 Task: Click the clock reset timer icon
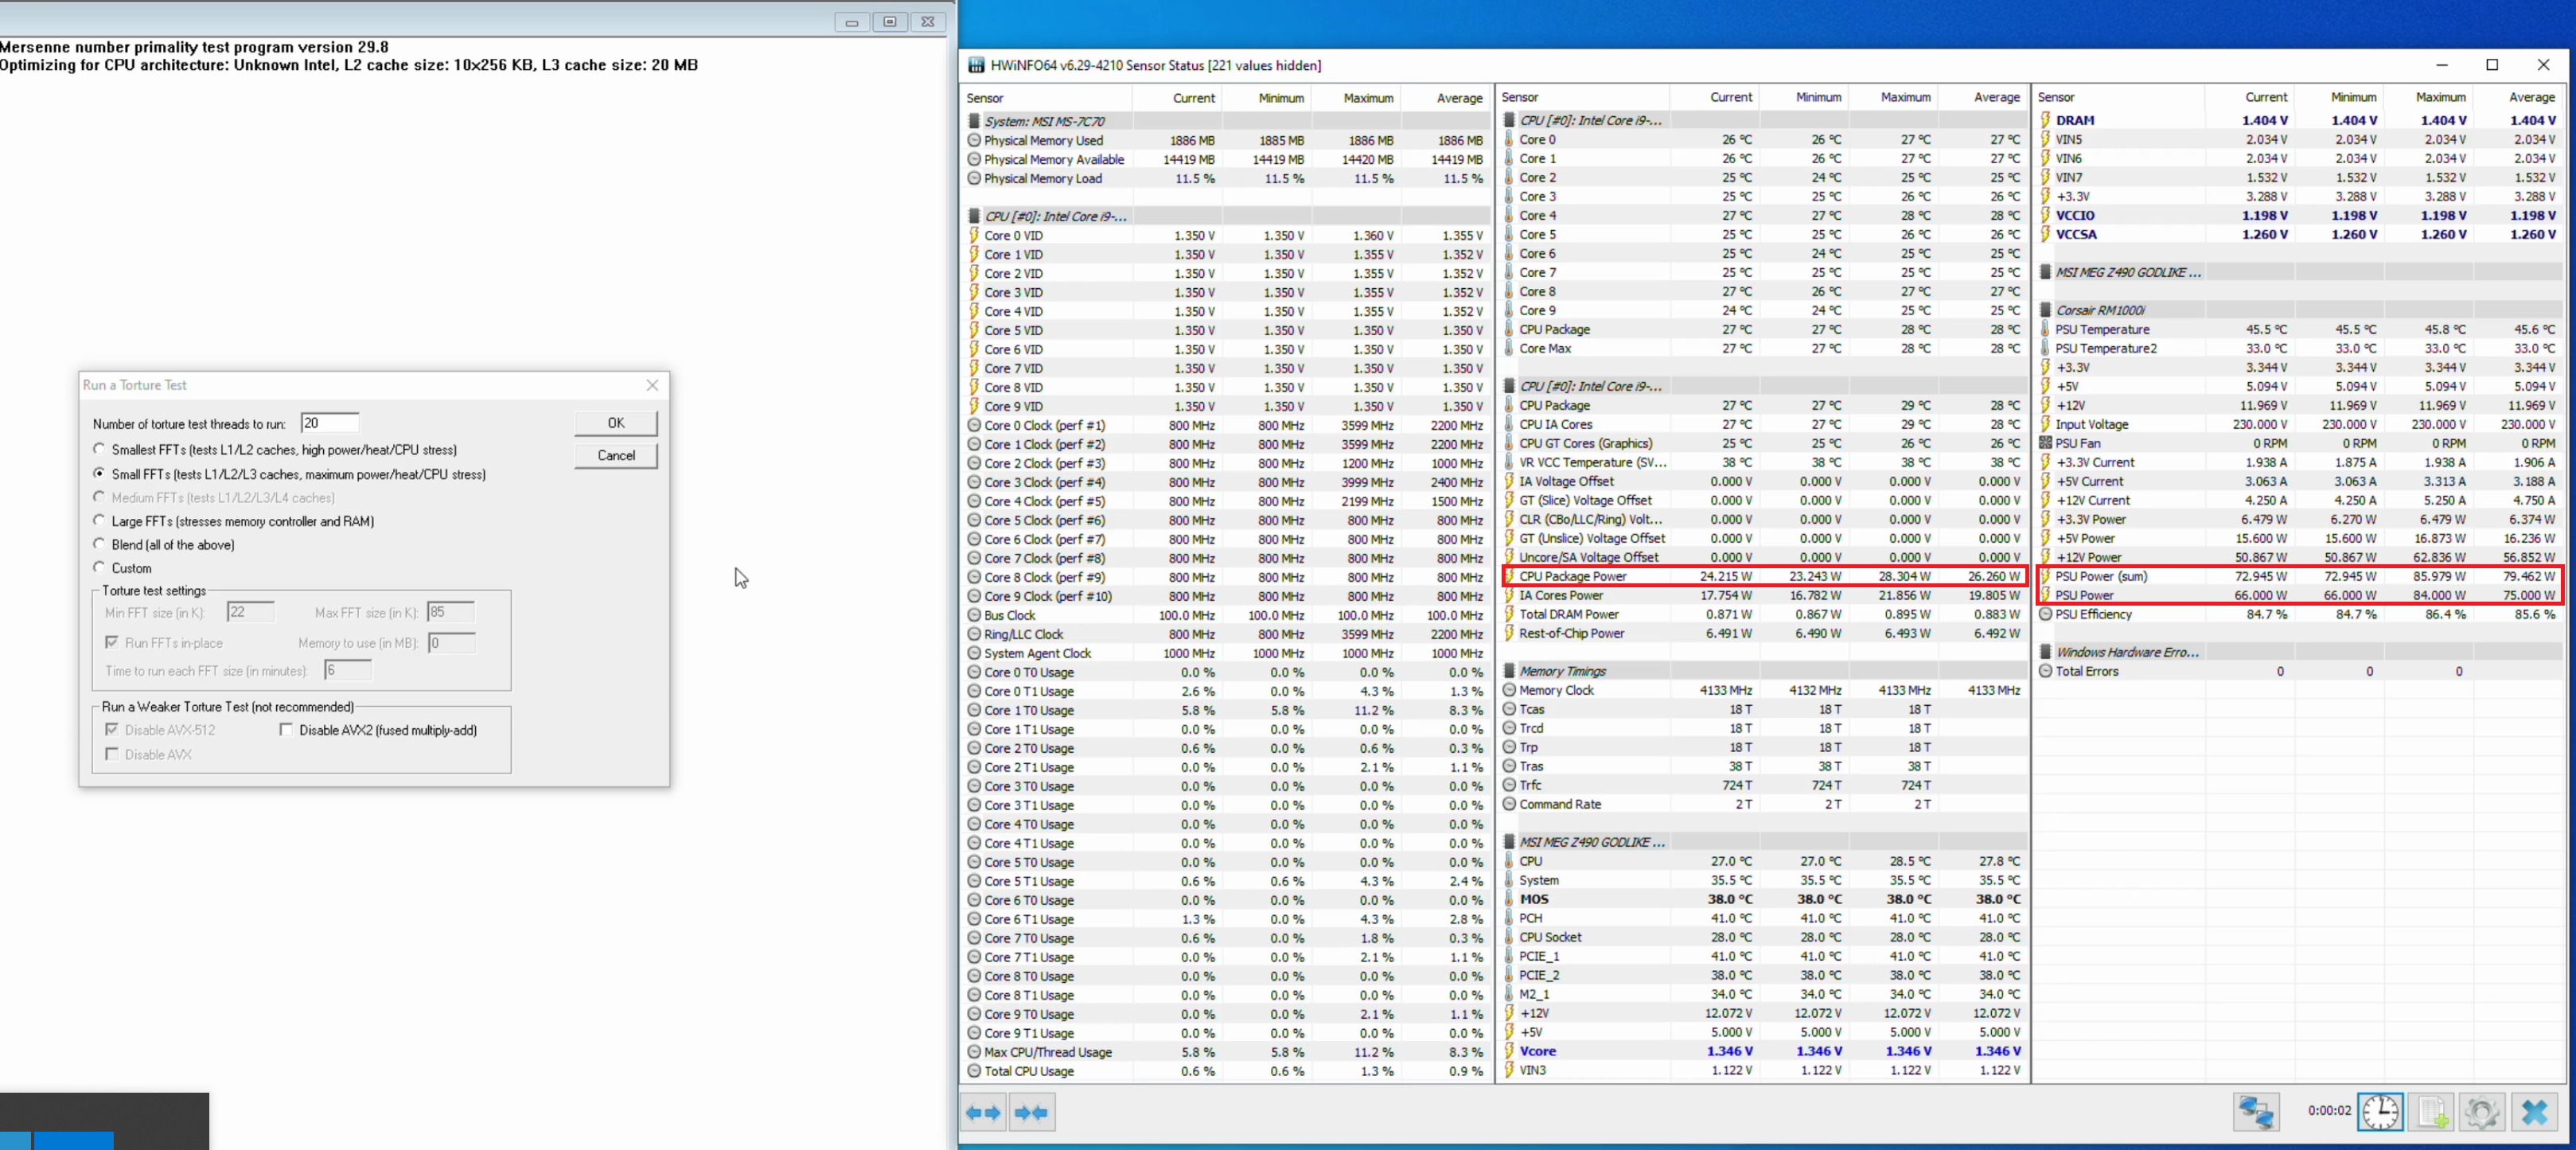pyautogui.click(x=2380, y=1112)
